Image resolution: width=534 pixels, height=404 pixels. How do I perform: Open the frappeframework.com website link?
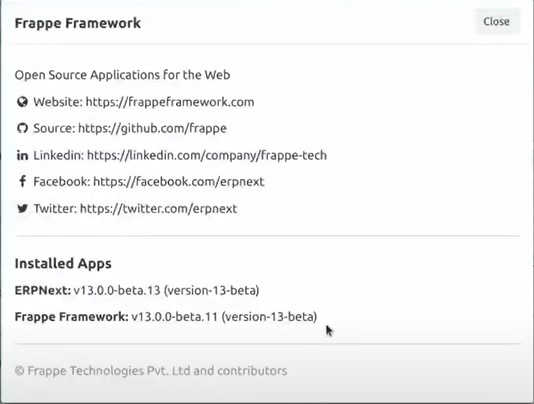[x=170, y=102]
